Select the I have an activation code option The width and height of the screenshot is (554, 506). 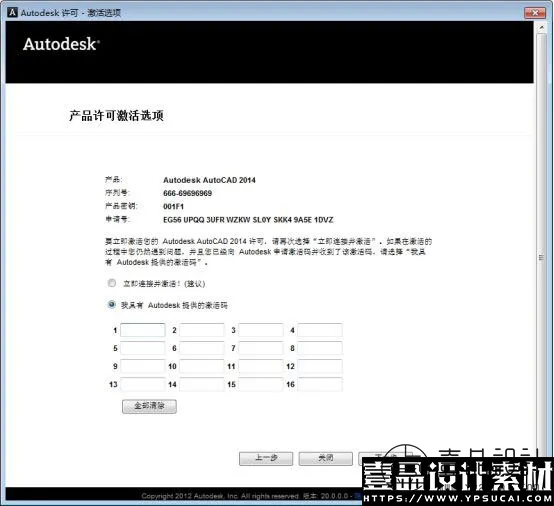click(112, 304)
